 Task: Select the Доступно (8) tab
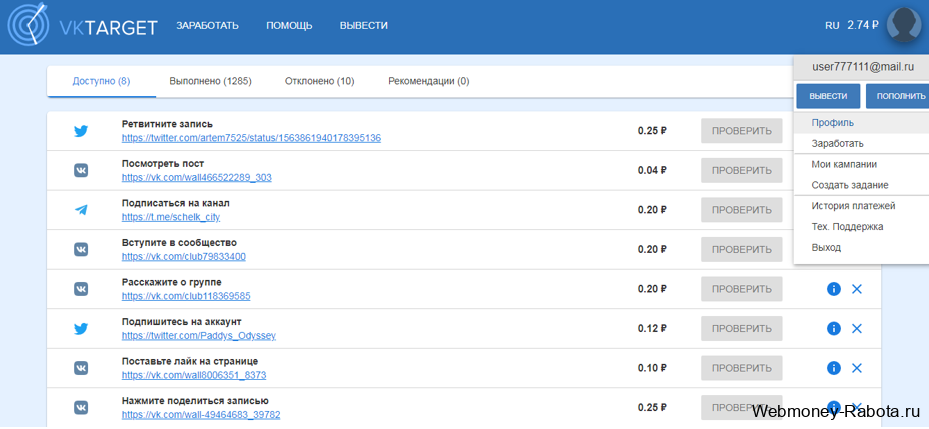pos(101,81)
